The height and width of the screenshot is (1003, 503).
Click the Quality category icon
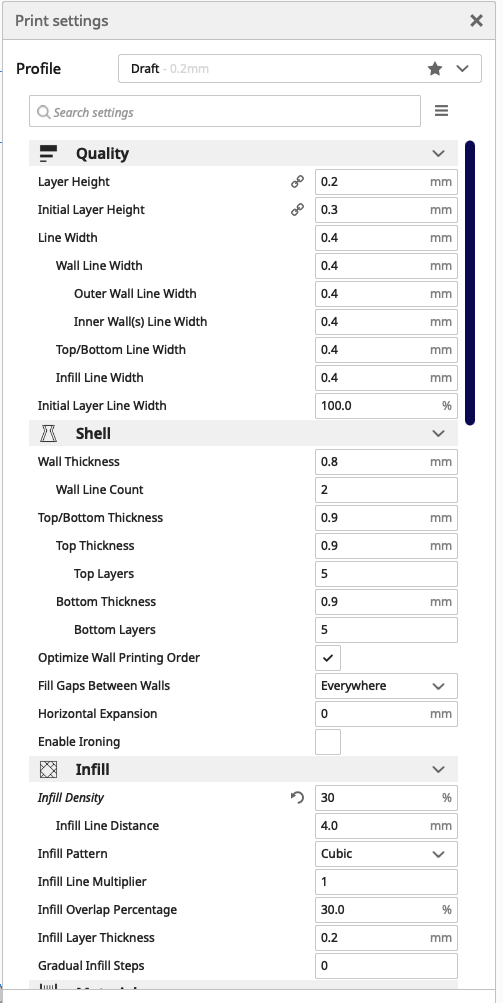click(49, 154)
